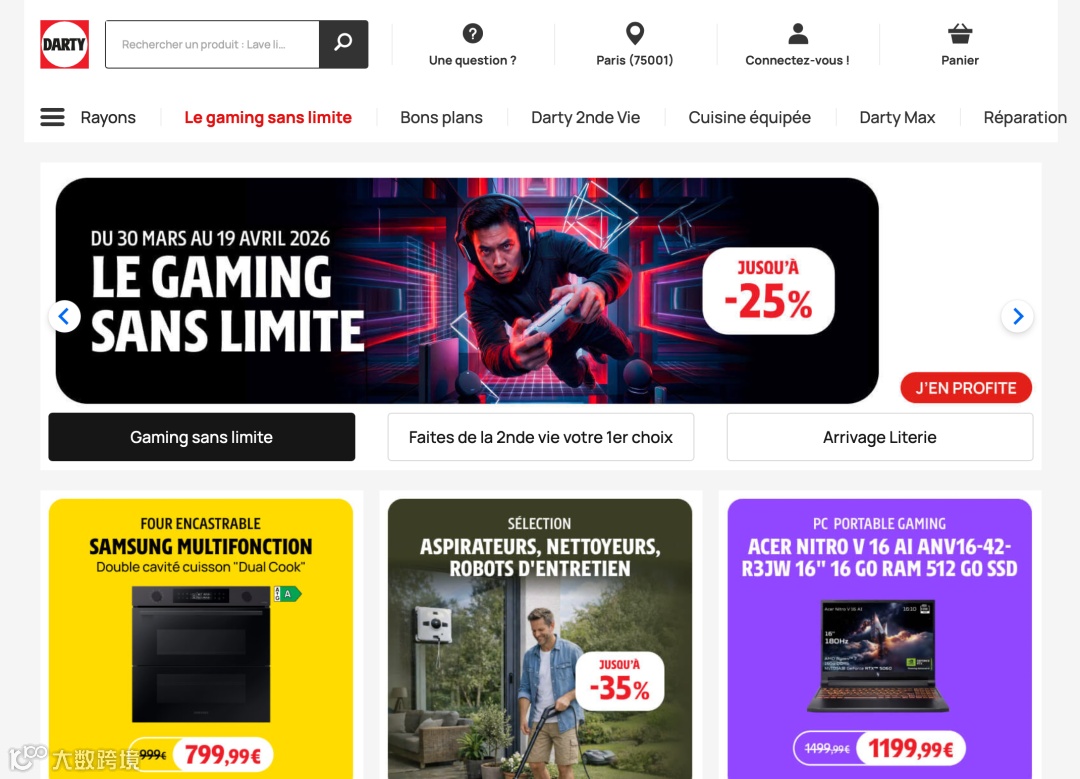Click the user account icon
This screenshot has width=1080, height=779.
[x=798, y=33]
